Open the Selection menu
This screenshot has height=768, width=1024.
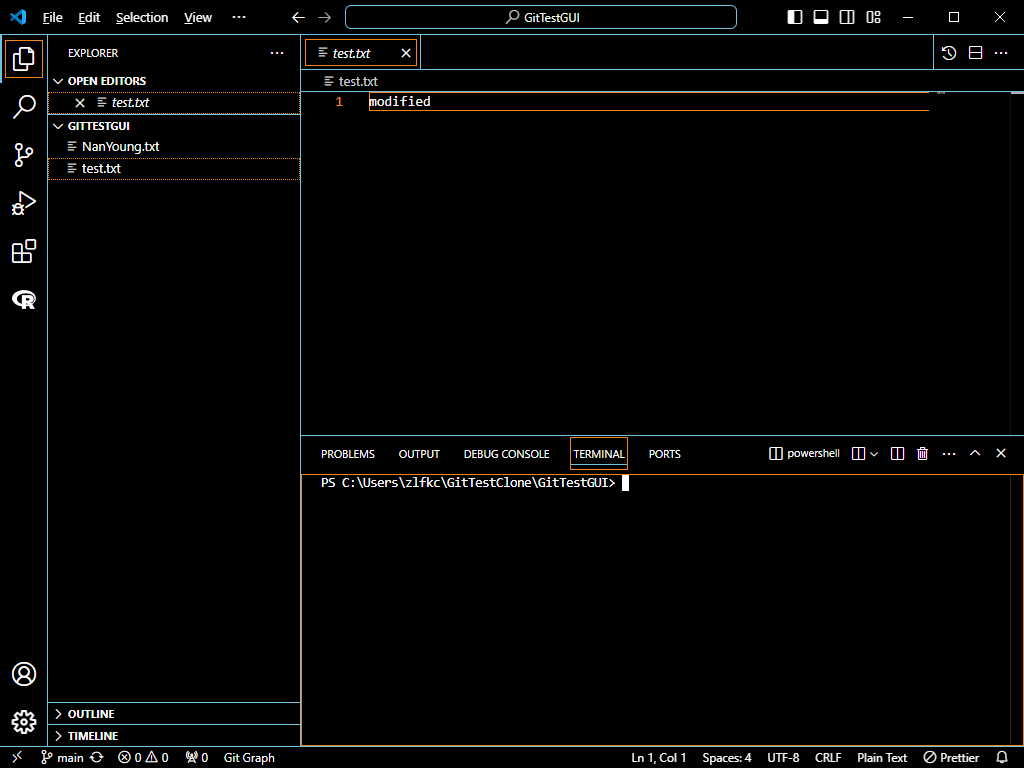[x=142, y=18]
